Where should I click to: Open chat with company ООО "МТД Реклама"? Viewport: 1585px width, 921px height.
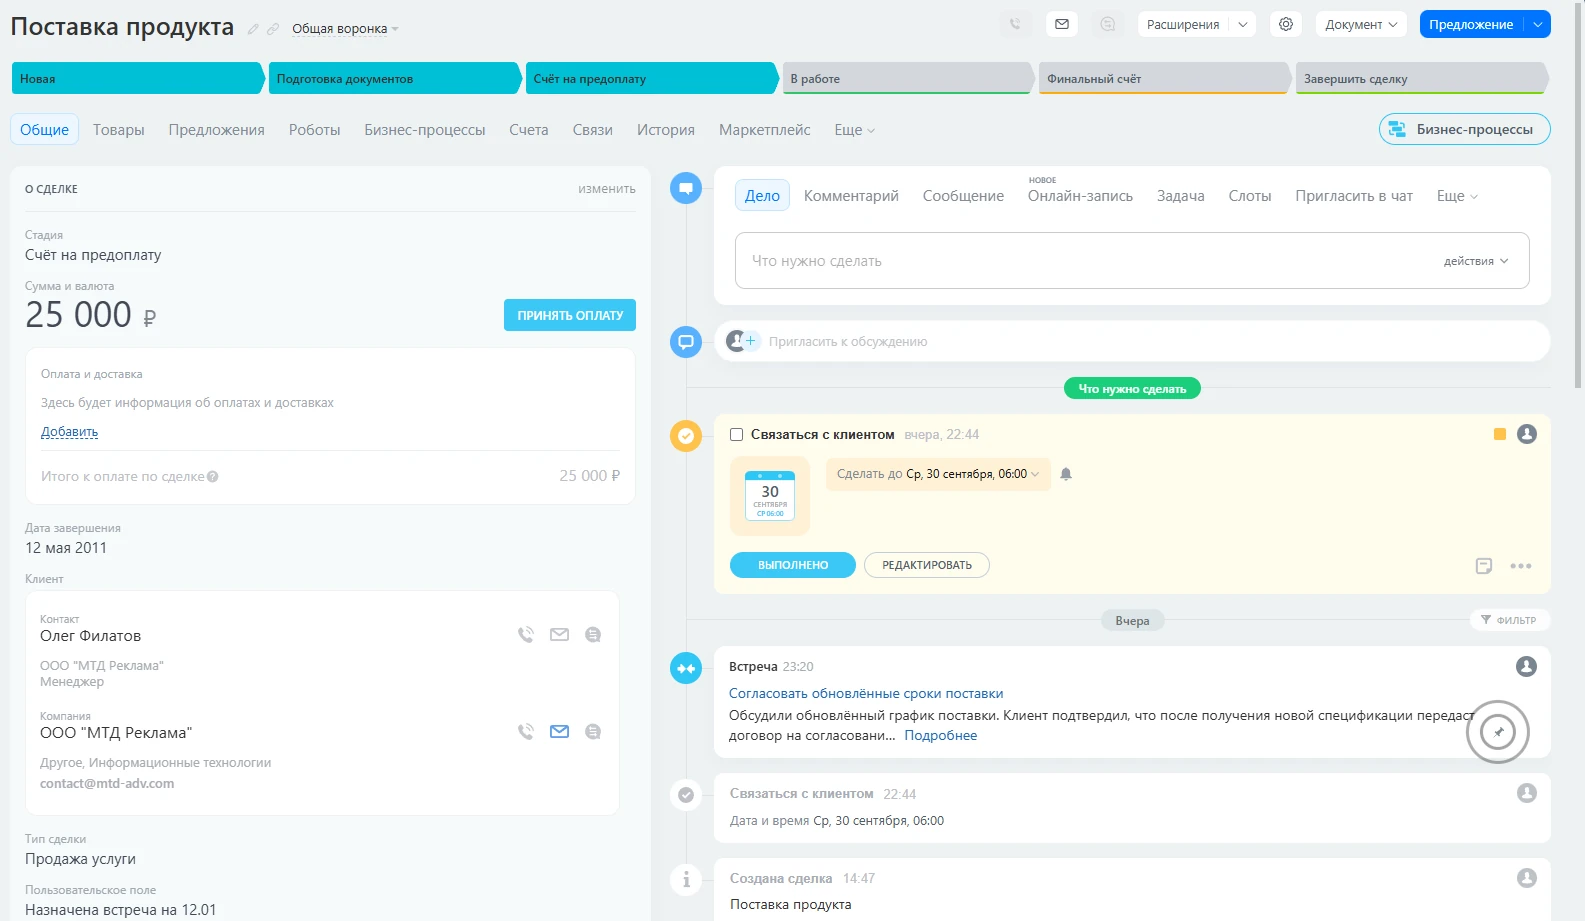point(593,731)
